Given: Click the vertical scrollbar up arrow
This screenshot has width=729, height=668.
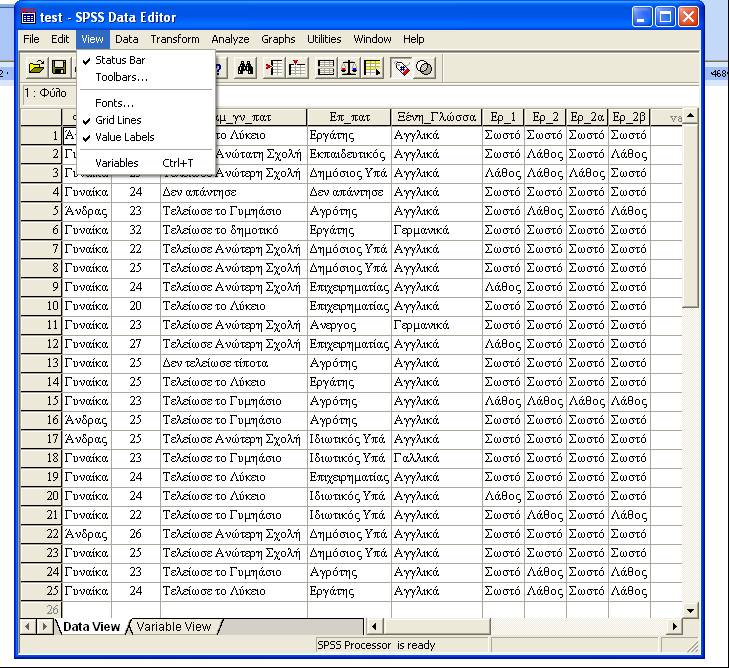Looking at the screenshot, I should (690, 115).
